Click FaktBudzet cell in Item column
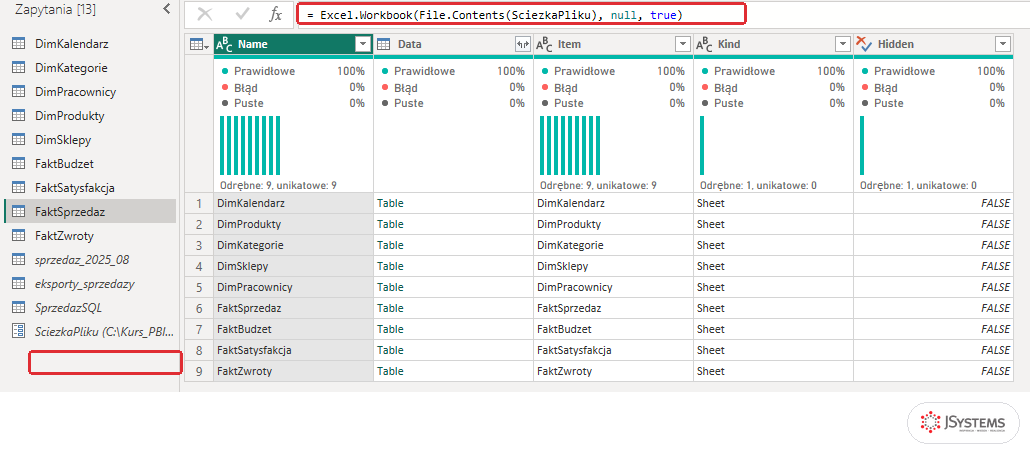This screenshot has height=454, width=1030. (x=614, y=329)
